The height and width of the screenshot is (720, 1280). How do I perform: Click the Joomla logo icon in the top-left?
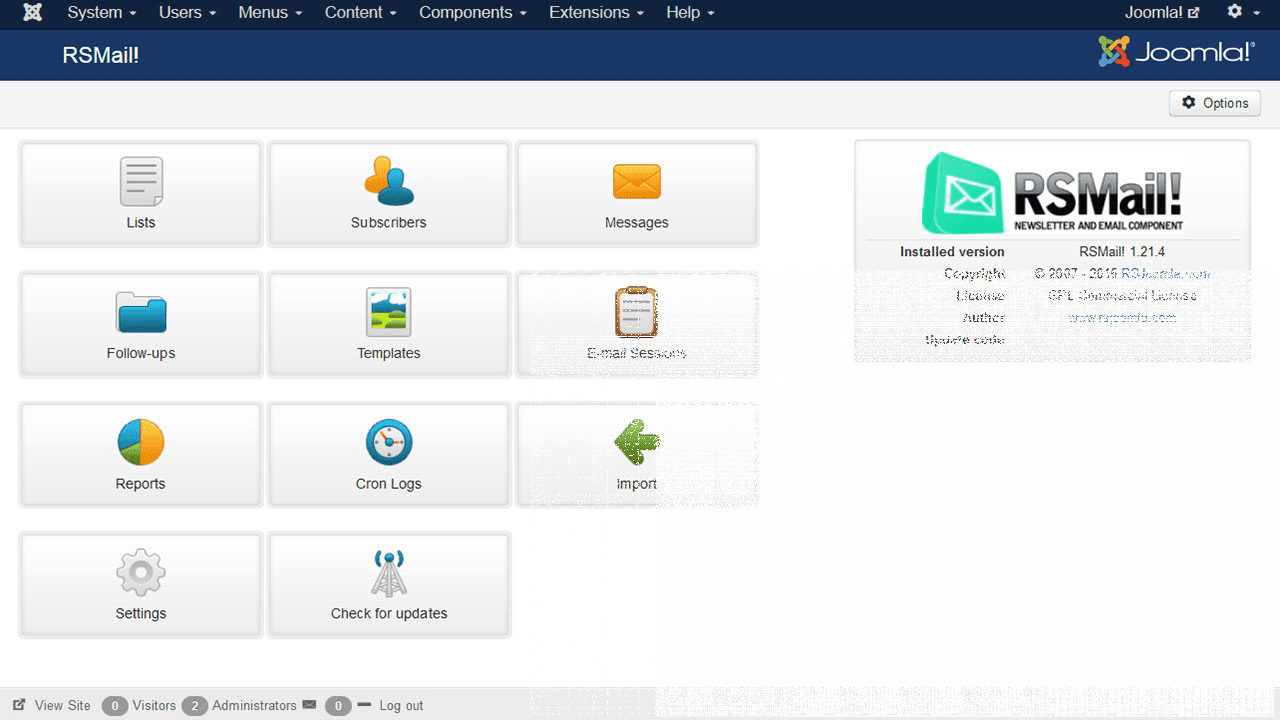pyautogui.click(x=33, y=13)
